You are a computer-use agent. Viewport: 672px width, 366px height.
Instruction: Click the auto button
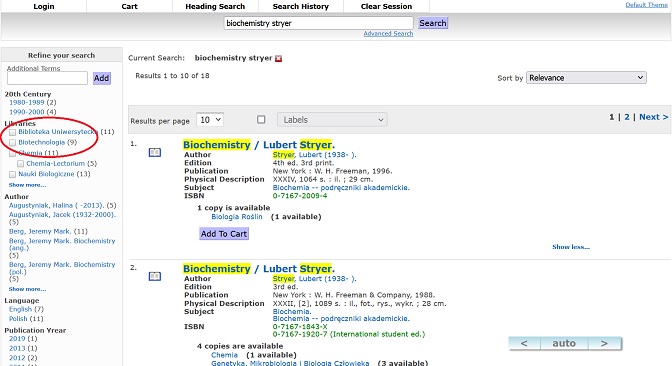[564, 343]
